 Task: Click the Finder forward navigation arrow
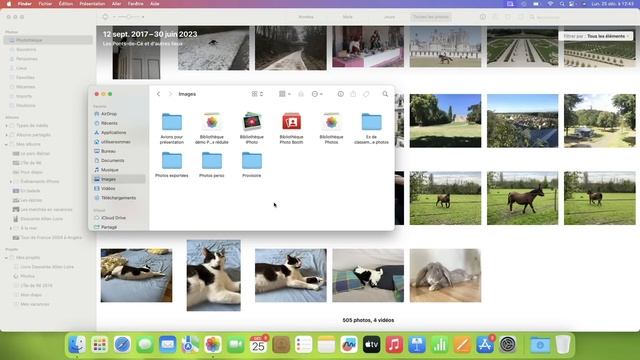pyautogui.click(x=170, y=94)
